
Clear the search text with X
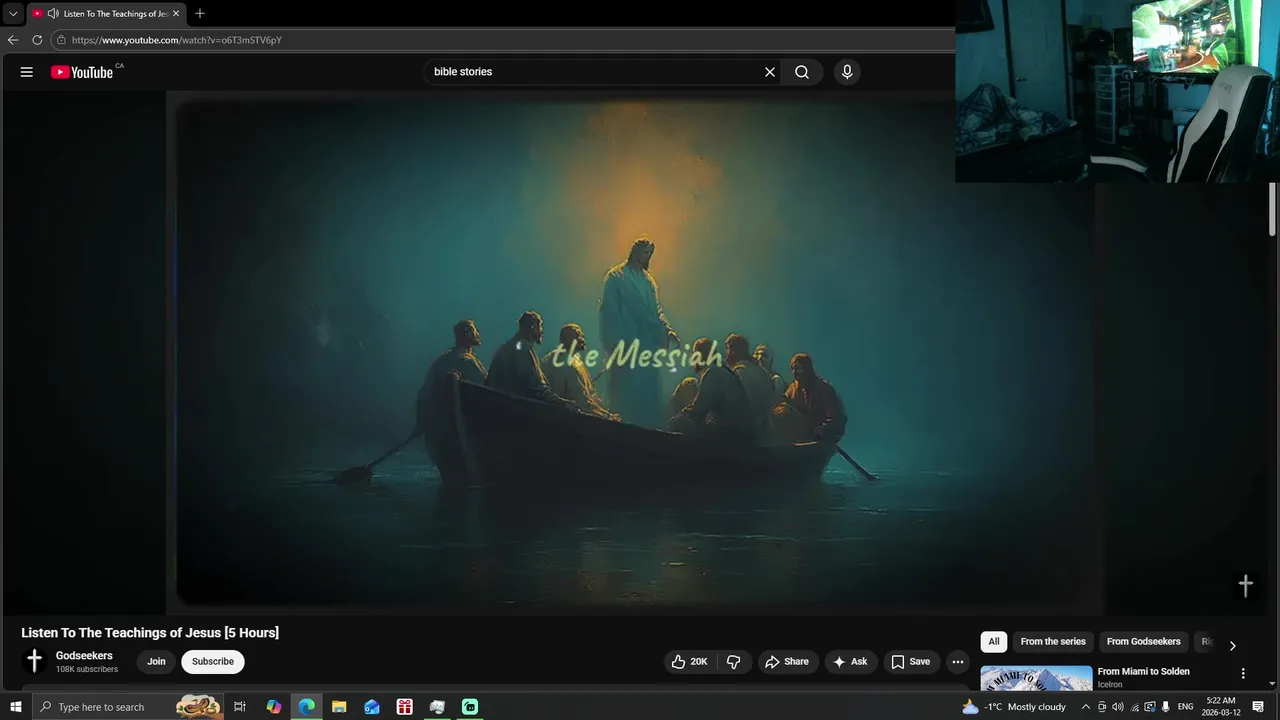(770, 72)
